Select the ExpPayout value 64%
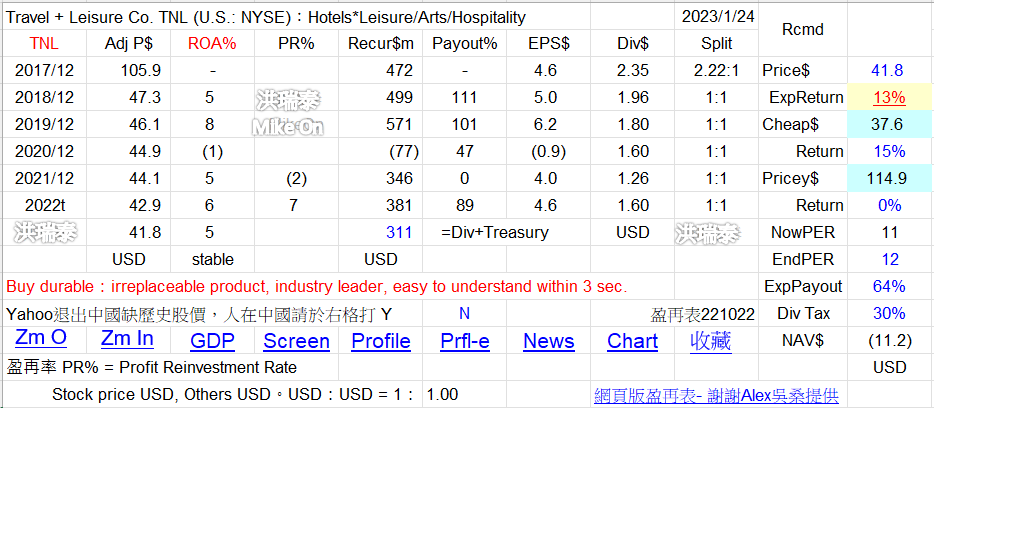The width and height of the screenshot is (1030, 538). coord(889,286)
